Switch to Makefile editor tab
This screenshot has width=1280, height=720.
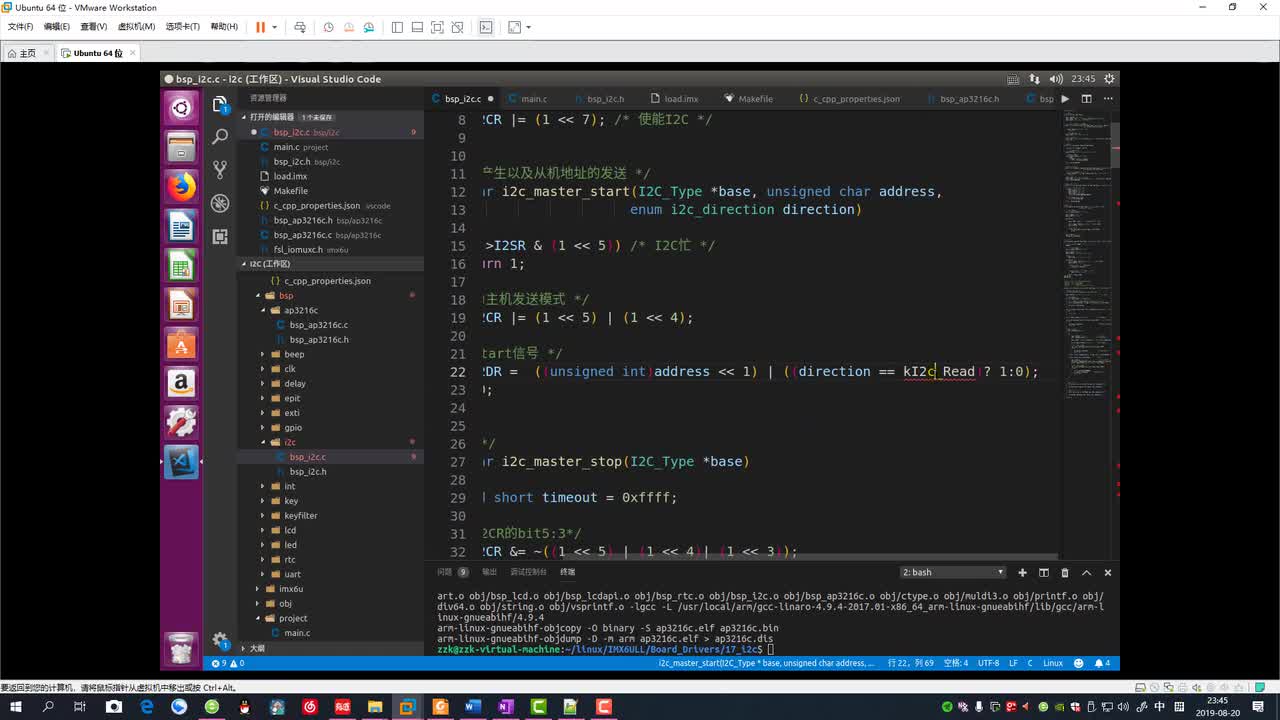(x=755, y=99)
